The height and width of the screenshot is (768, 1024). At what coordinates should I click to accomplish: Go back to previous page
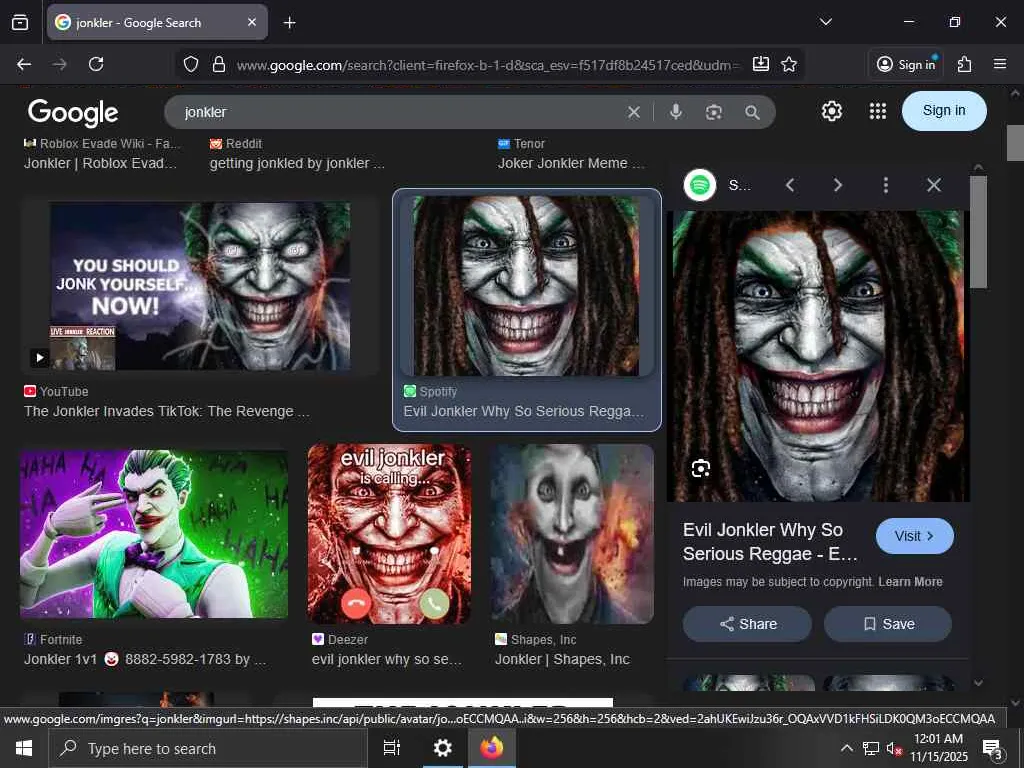click(24, 64)
